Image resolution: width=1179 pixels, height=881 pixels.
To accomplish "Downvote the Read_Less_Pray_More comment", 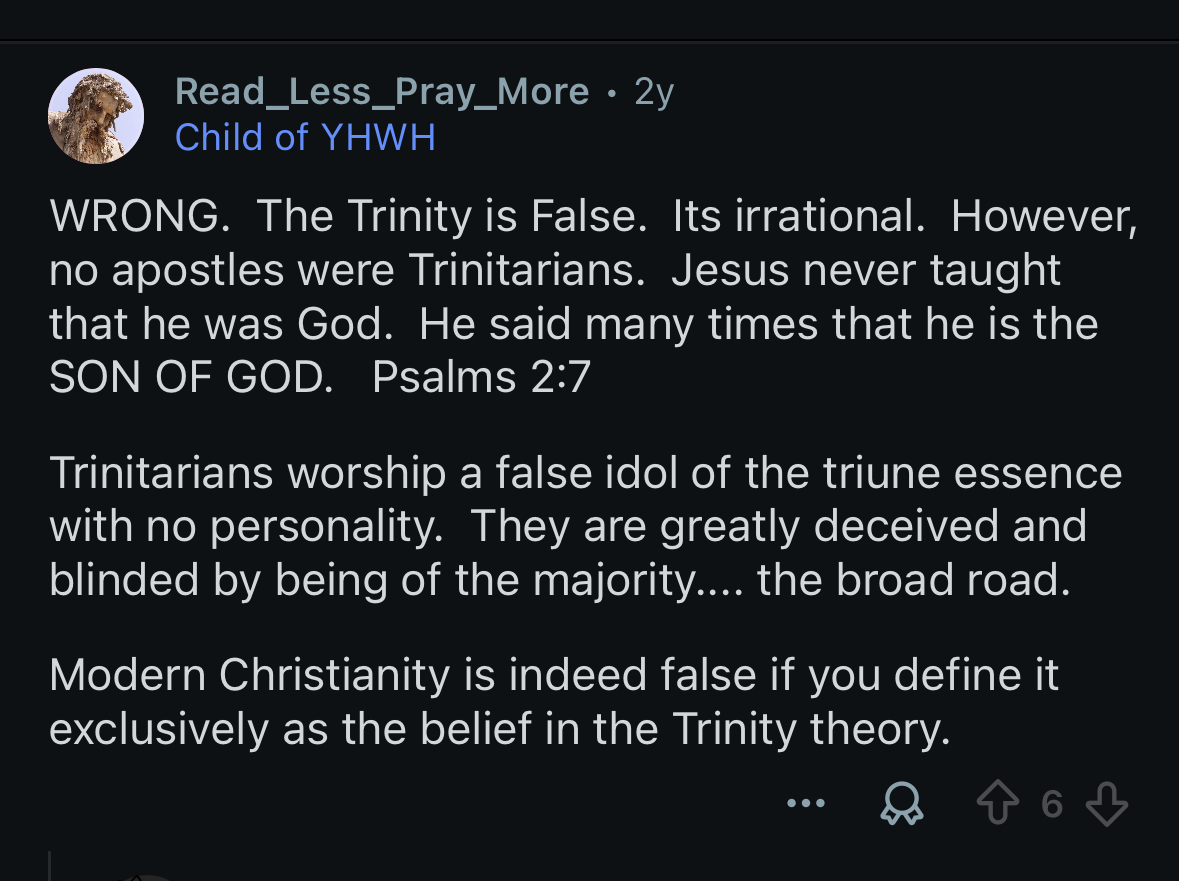I will 1106,804.
